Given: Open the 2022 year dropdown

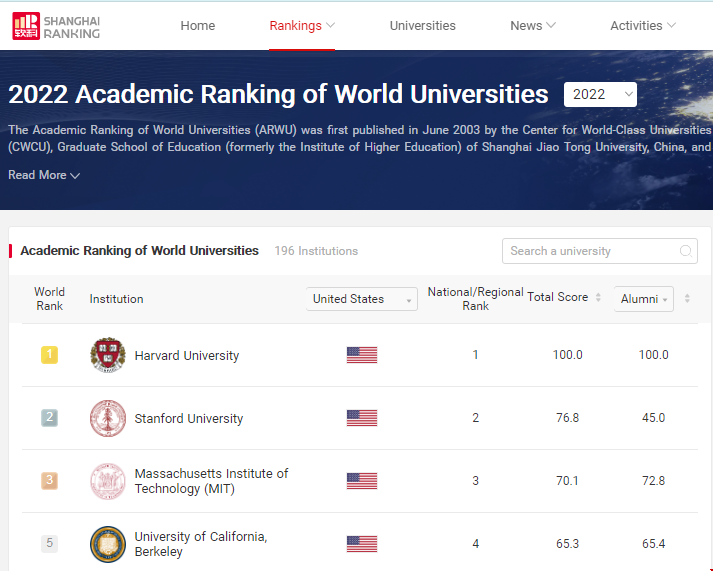Looking at the screenshot, I should (600, 94).
